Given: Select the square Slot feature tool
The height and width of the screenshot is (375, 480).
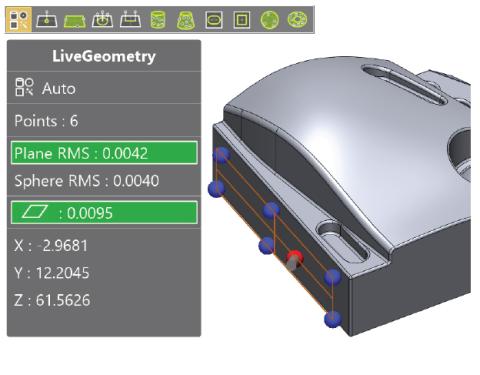Looking at the screenshot, I should point(242,20).
